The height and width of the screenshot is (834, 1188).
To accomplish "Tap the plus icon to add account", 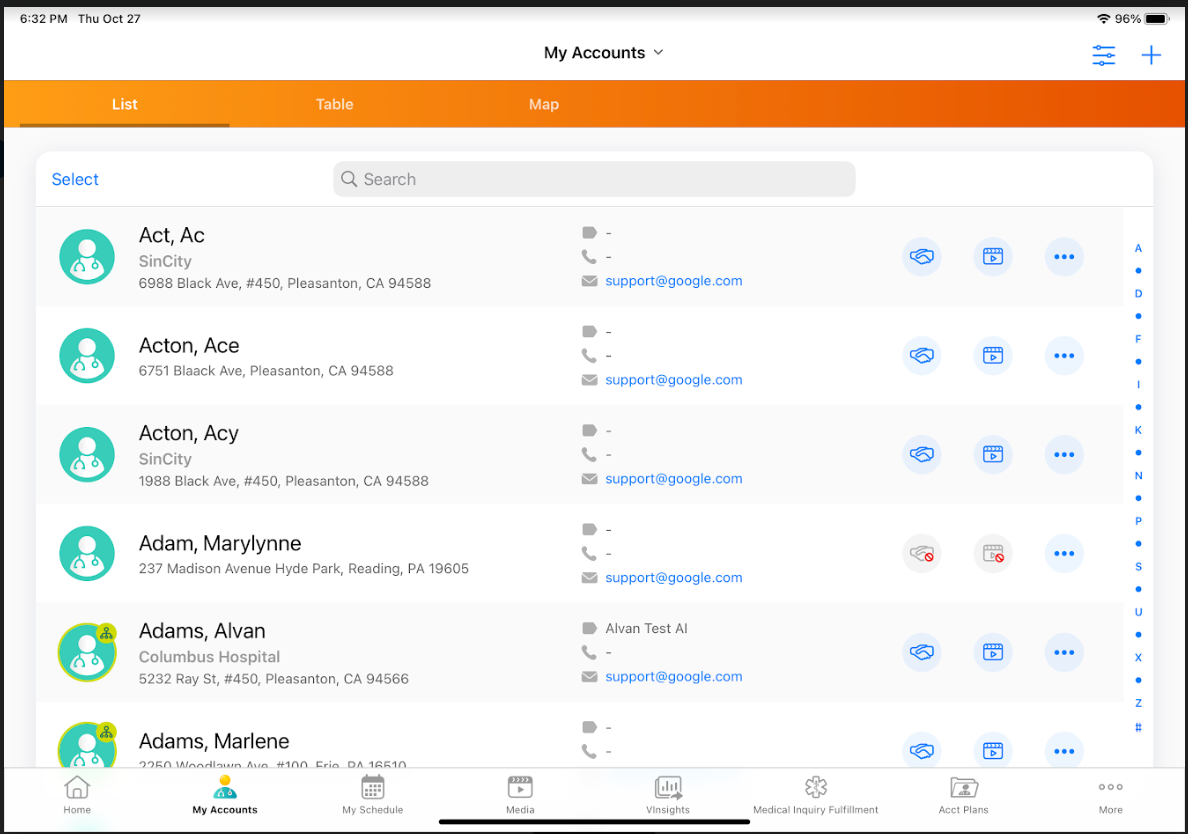I will [x=1151, y=56].
